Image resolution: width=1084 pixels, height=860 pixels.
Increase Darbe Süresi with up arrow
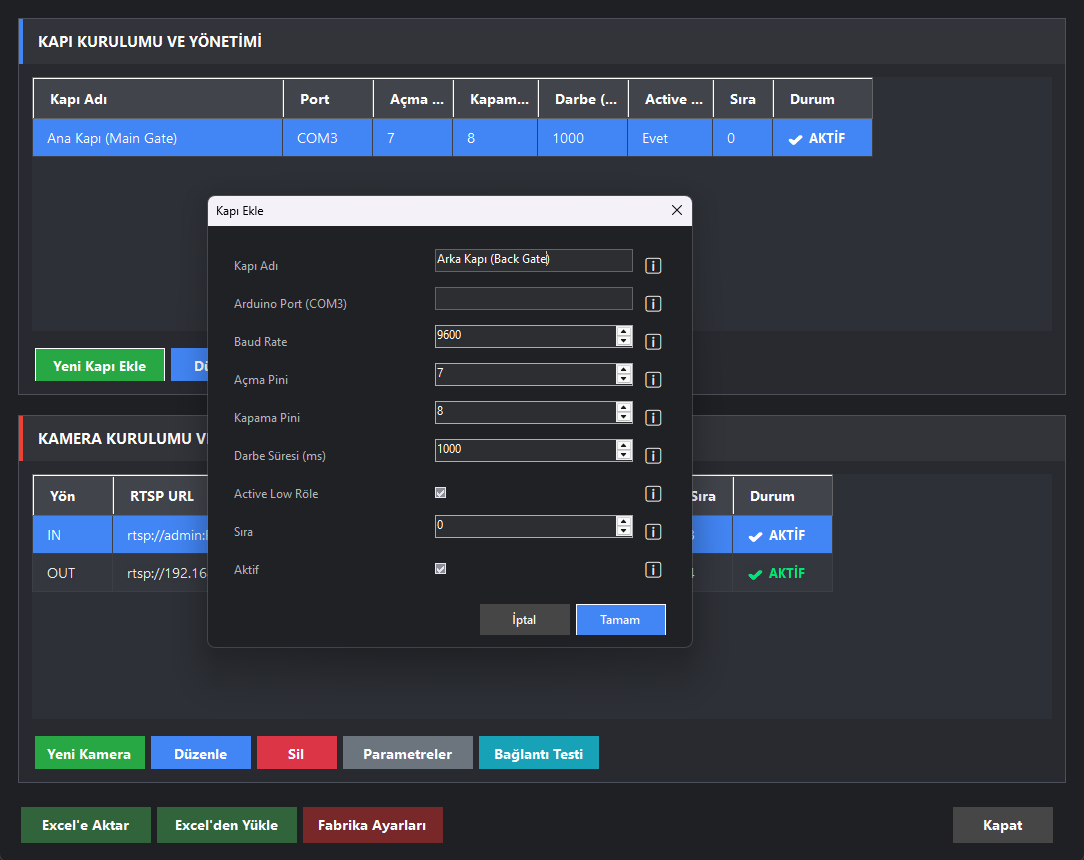[624, 445]
